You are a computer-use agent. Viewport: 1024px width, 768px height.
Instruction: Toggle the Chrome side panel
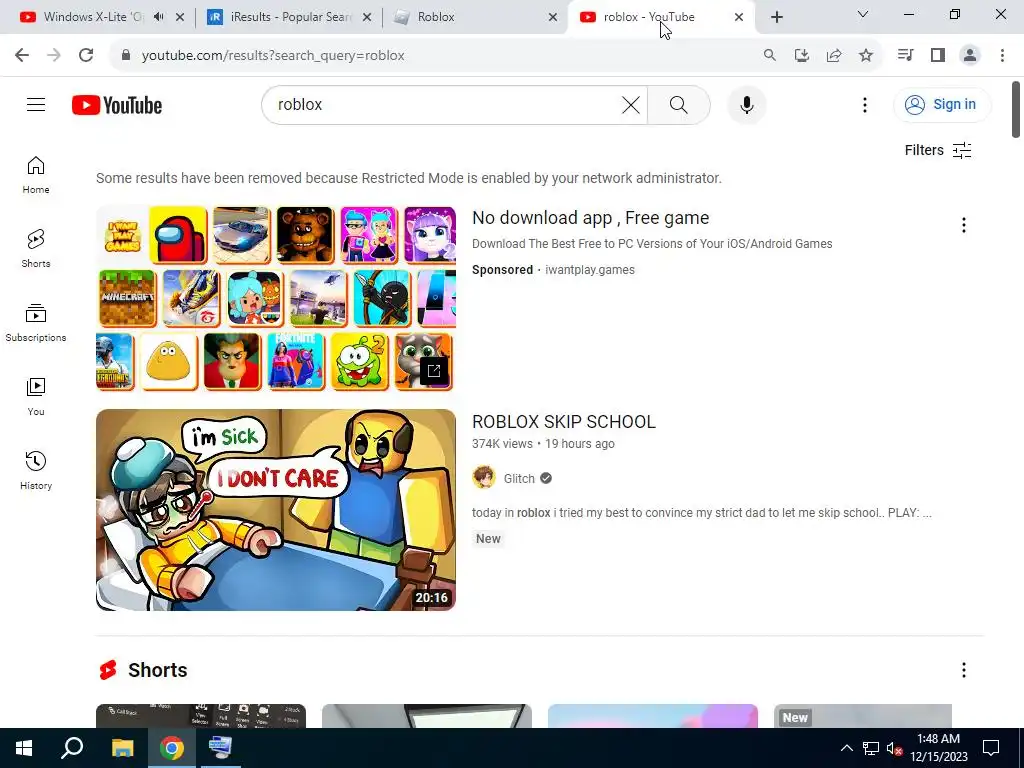point(938,56)
